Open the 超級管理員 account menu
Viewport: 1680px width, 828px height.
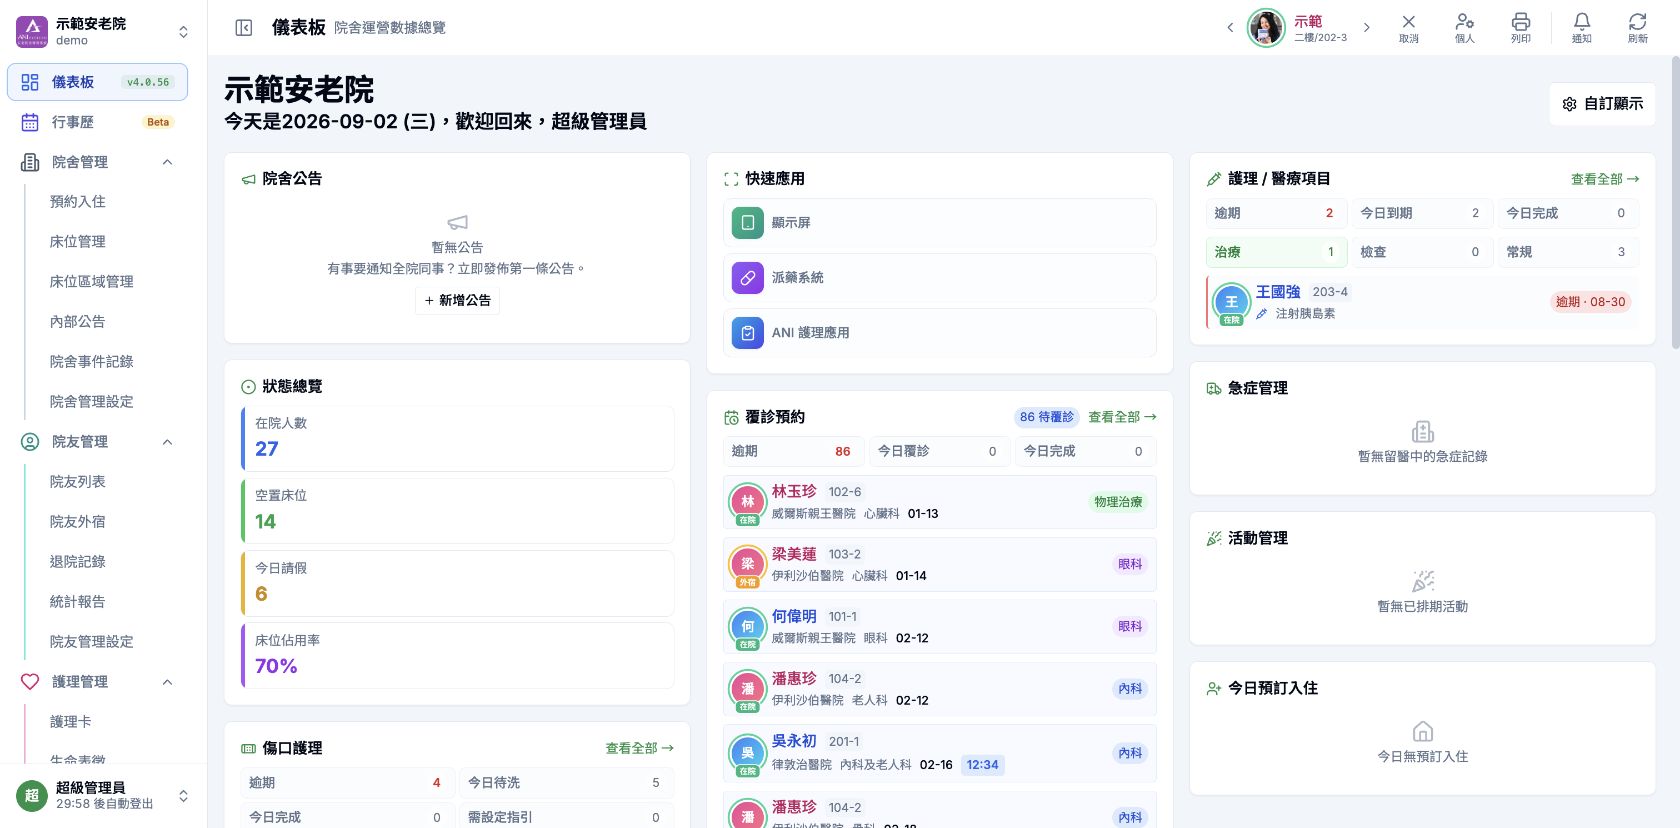[x=103, y=796]
